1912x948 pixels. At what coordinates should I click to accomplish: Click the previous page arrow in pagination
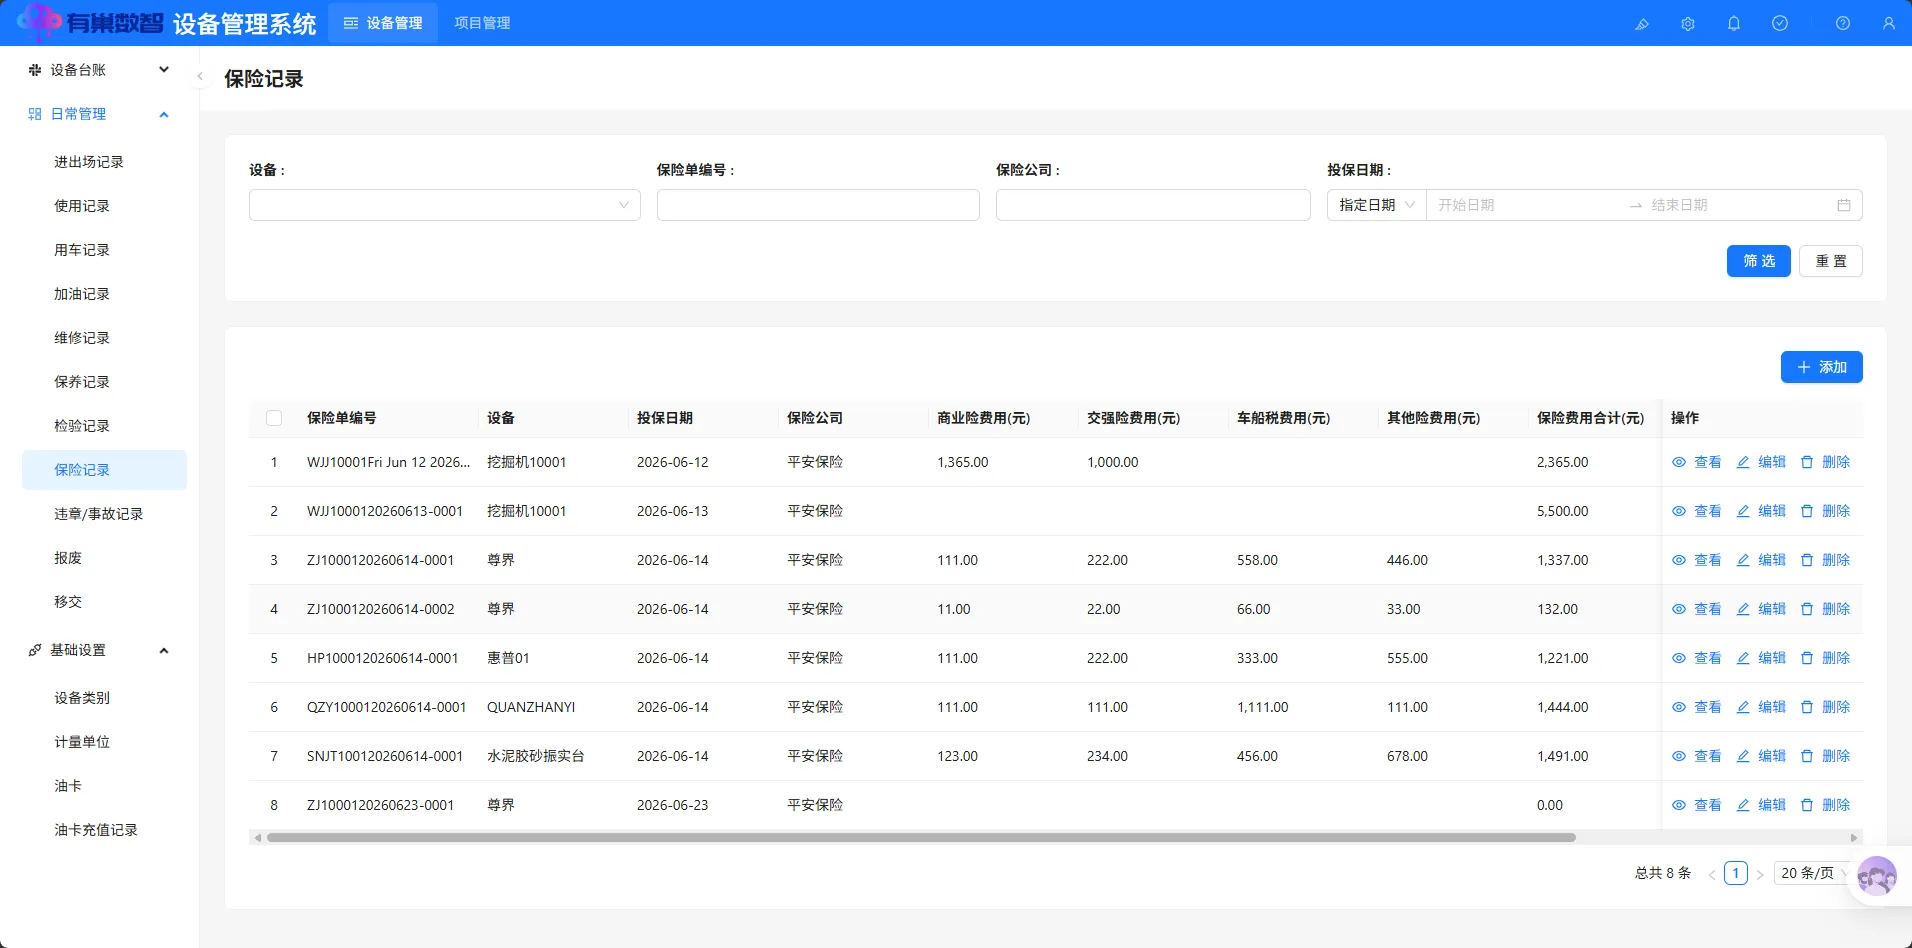coord(1712,874)
